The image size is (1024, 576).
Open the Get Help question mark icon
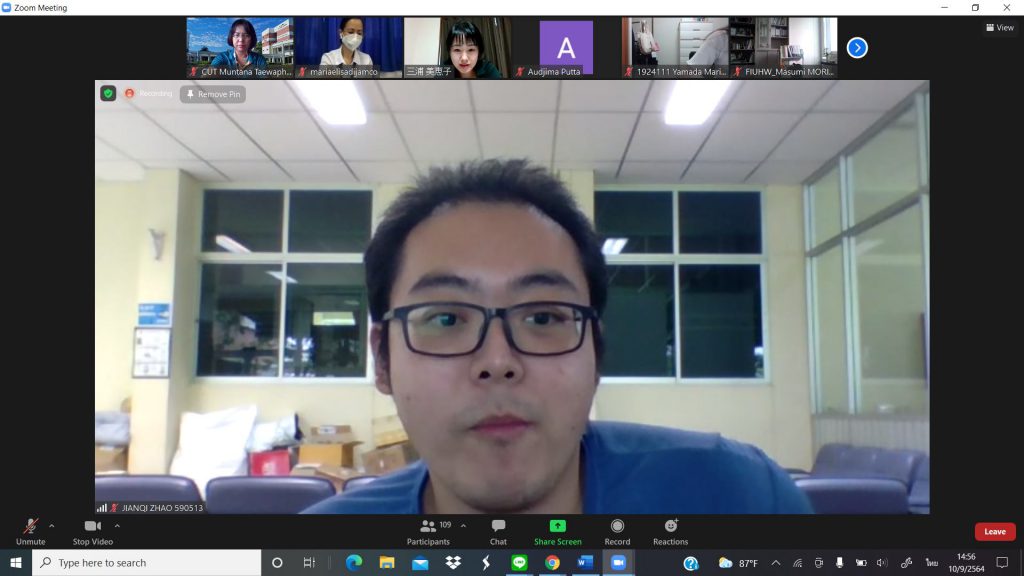point(691,562)
